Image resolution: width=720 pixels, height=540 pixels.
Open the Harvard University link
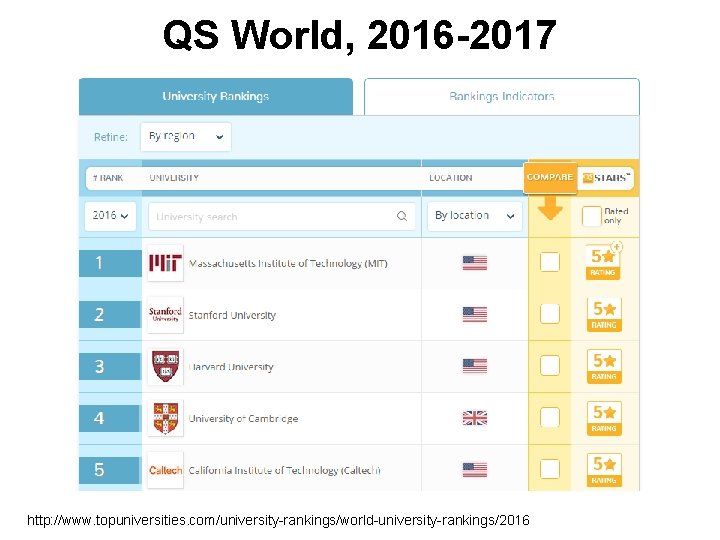[x=231, y=367]
